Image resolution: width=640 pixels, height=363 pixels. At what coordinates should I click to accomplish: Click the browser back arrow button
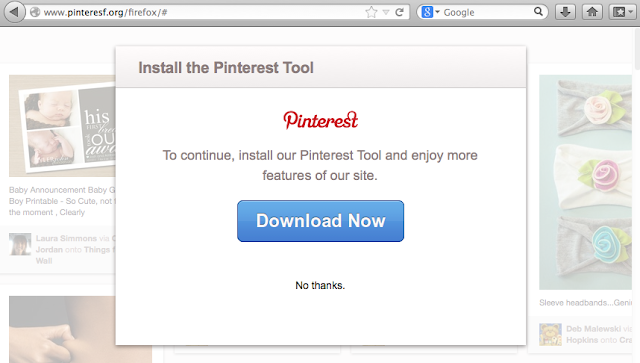[14, 12]
